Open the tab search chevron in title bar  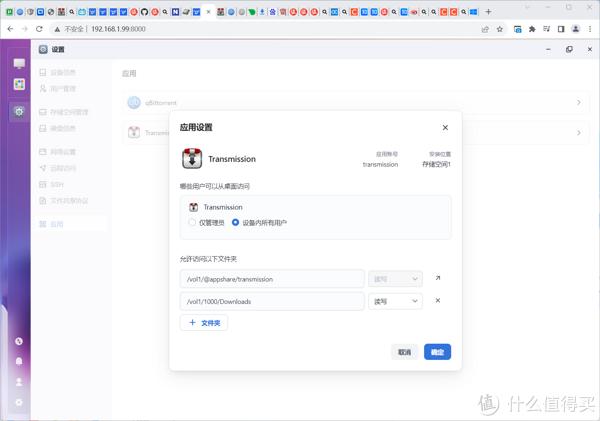[x=528, y=7]
